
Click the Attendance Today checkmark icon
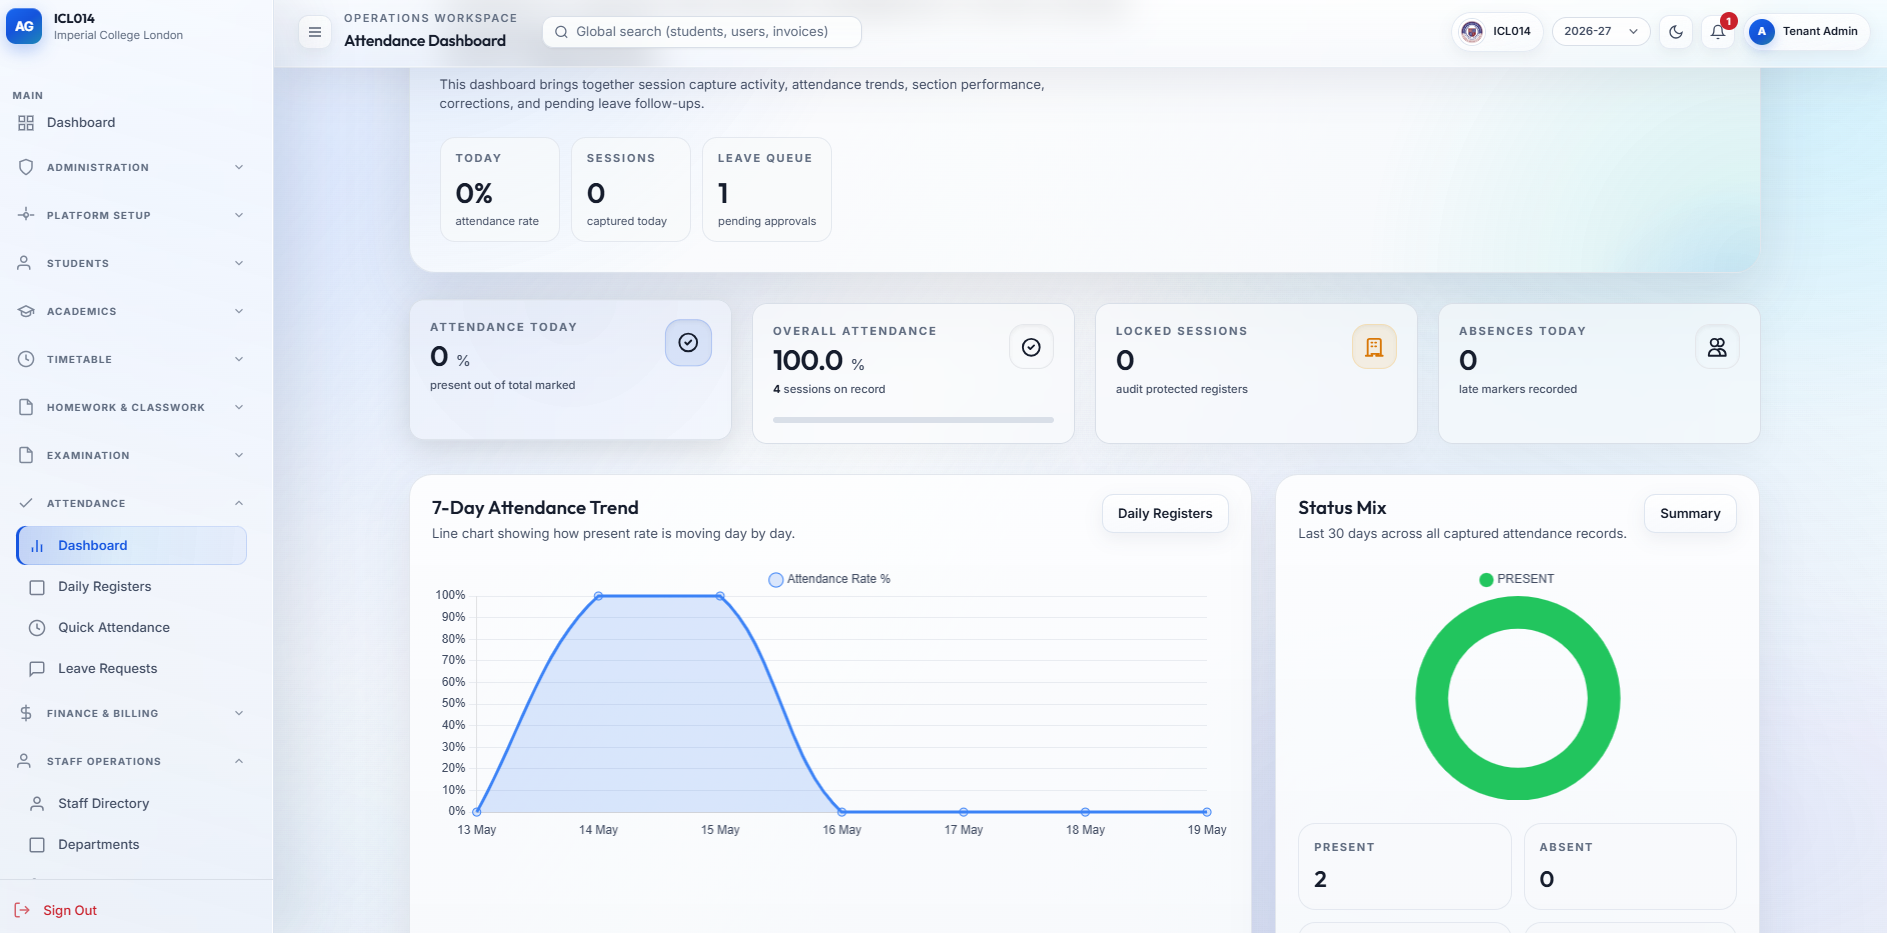(688, 343)
